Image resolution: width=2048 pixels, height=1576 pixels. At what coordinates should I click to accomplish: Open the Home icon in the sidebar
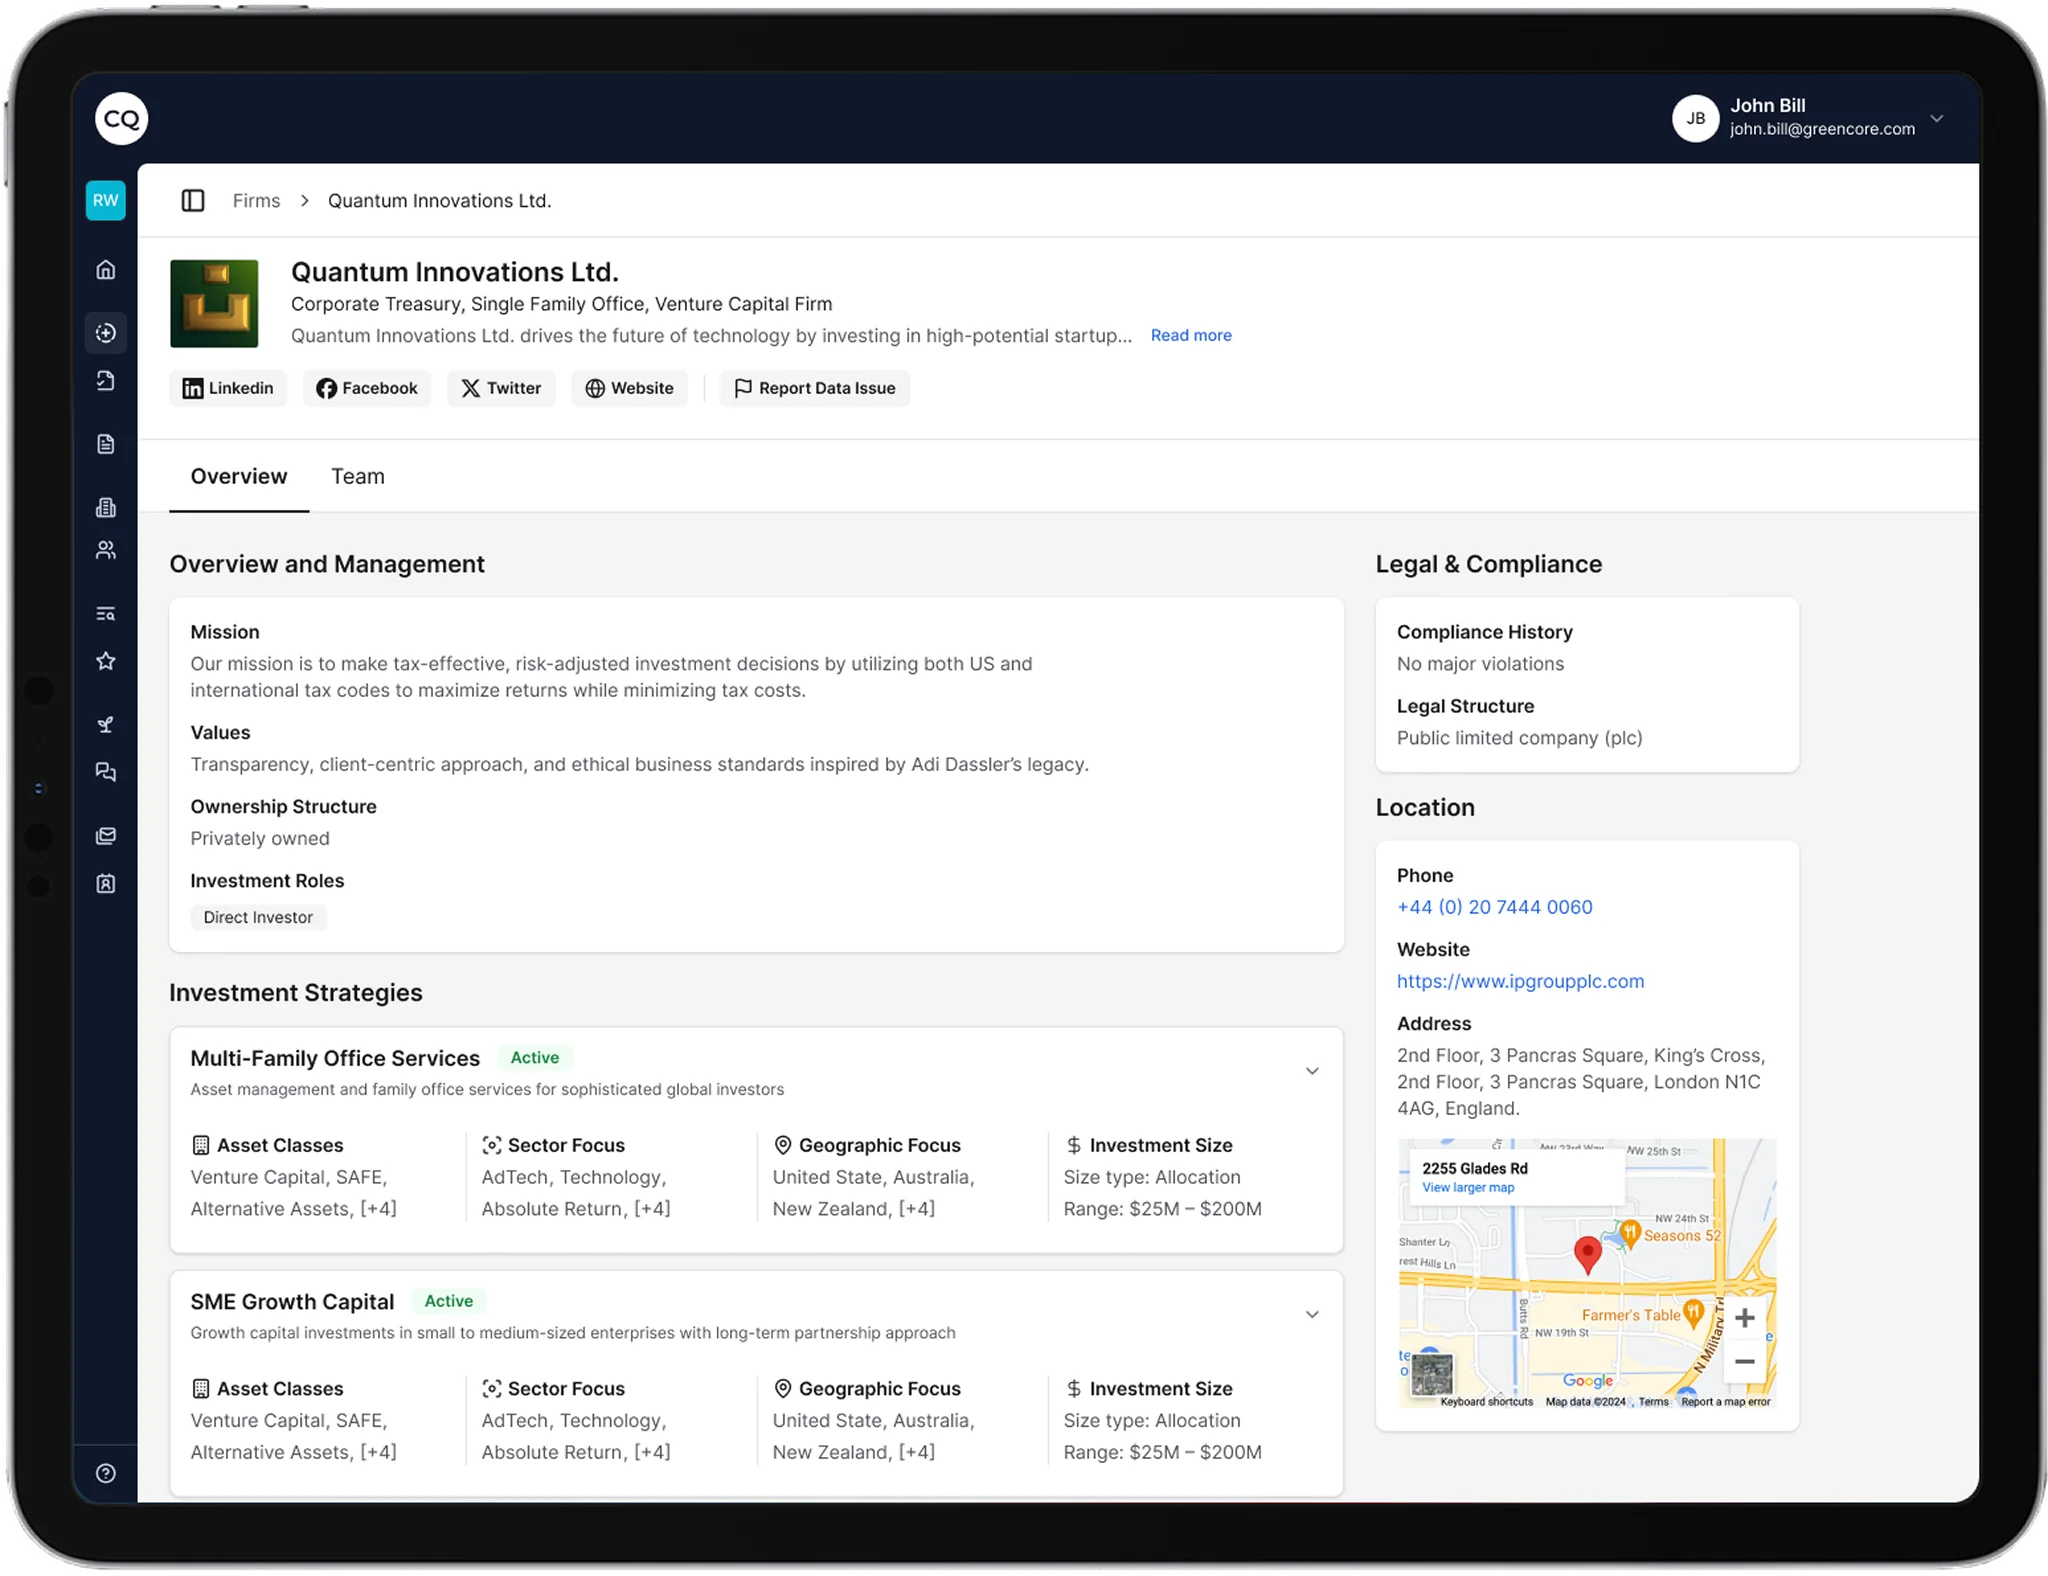tap(106, 270)
